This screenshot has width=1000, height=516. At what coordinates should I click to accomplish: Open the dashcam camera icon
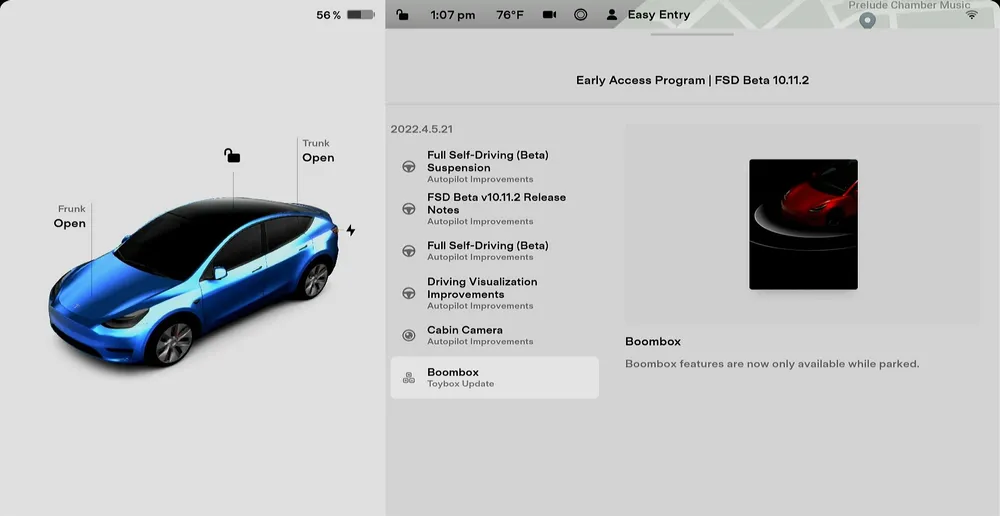point(549,15)
